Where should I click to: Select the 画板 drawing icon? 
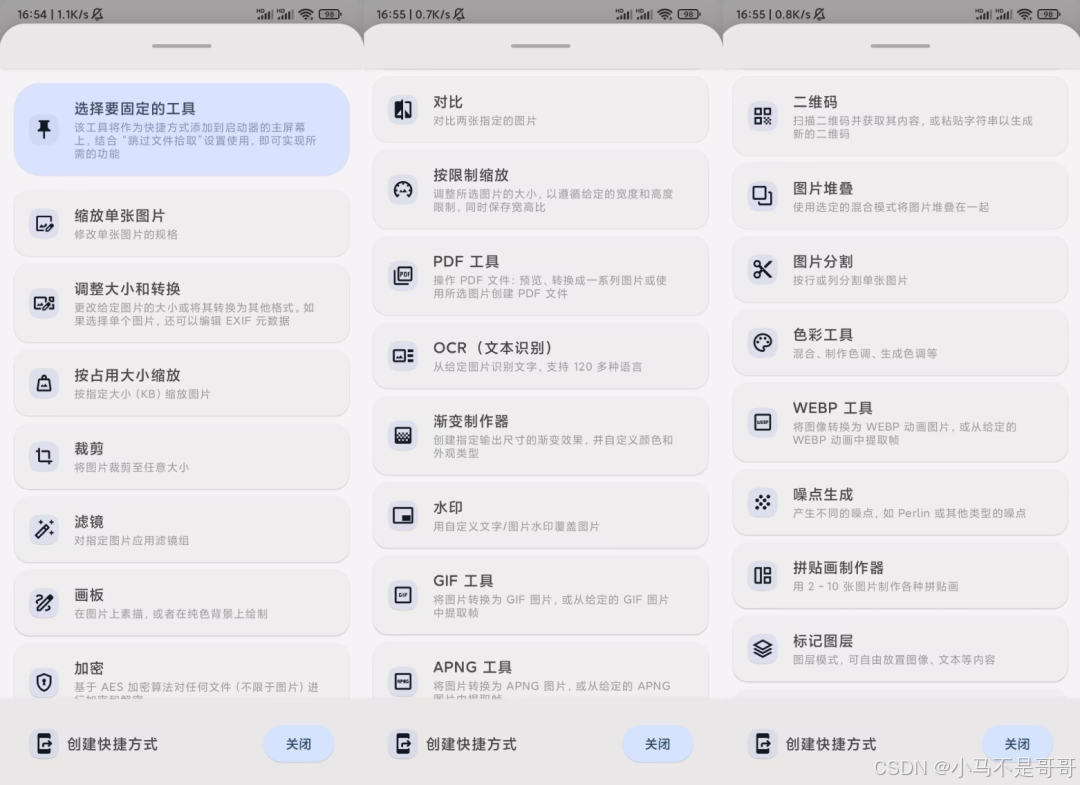(x=44, y=603)
